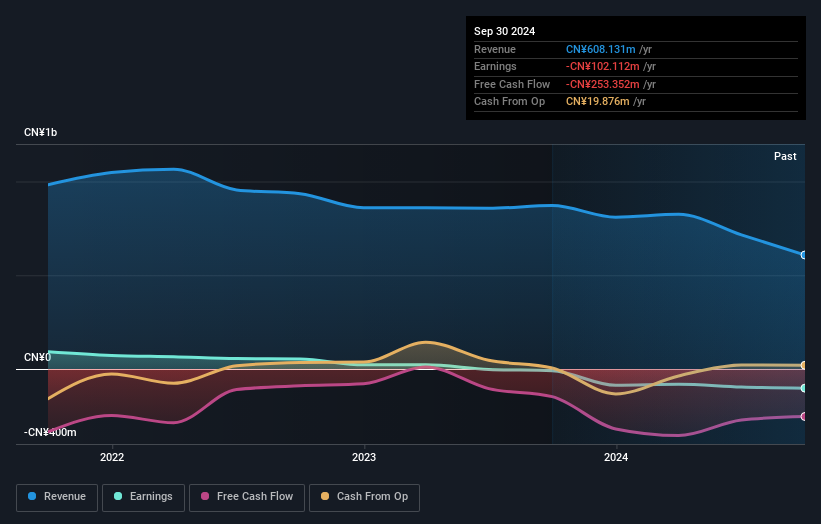Click the Free Cash Flow label in tooltip

pyautogui.click(x=512, y=84)
